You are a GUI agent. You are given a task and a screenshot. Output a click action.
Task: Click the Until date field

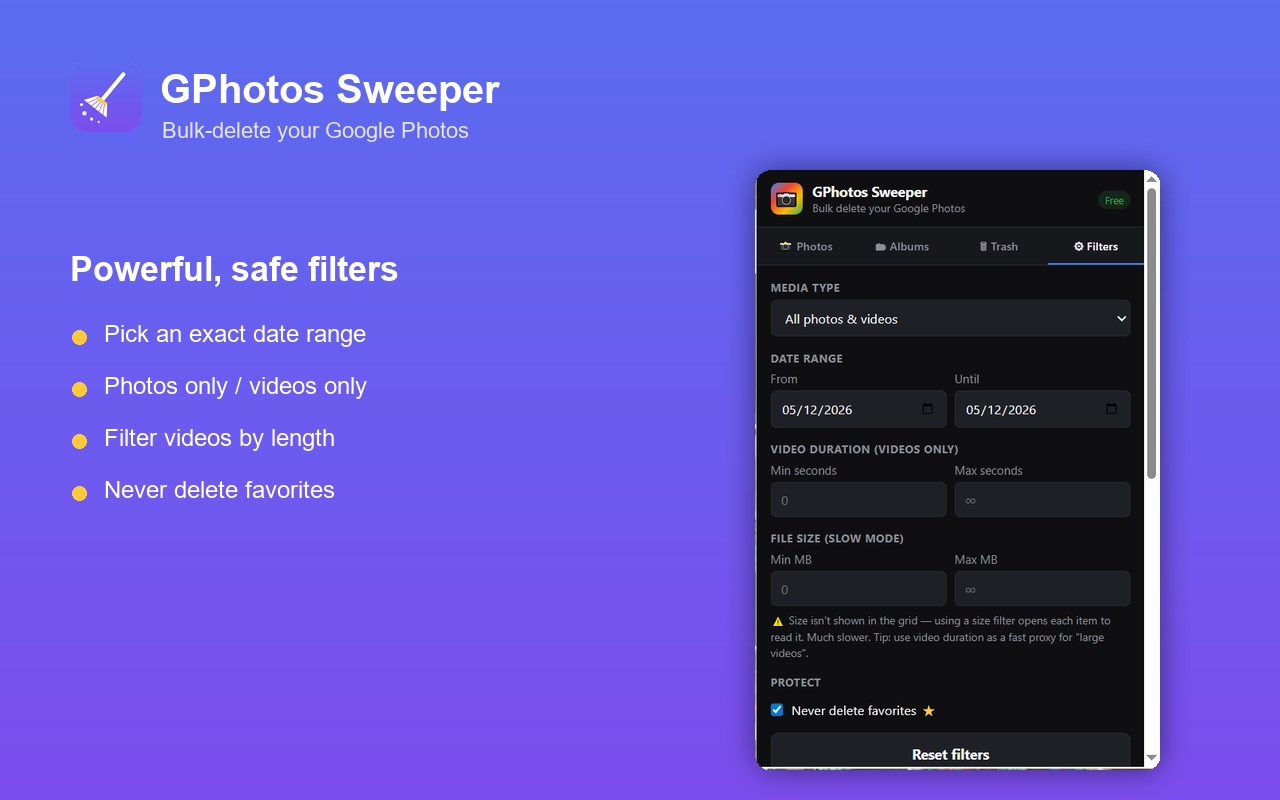(1042, 409)
